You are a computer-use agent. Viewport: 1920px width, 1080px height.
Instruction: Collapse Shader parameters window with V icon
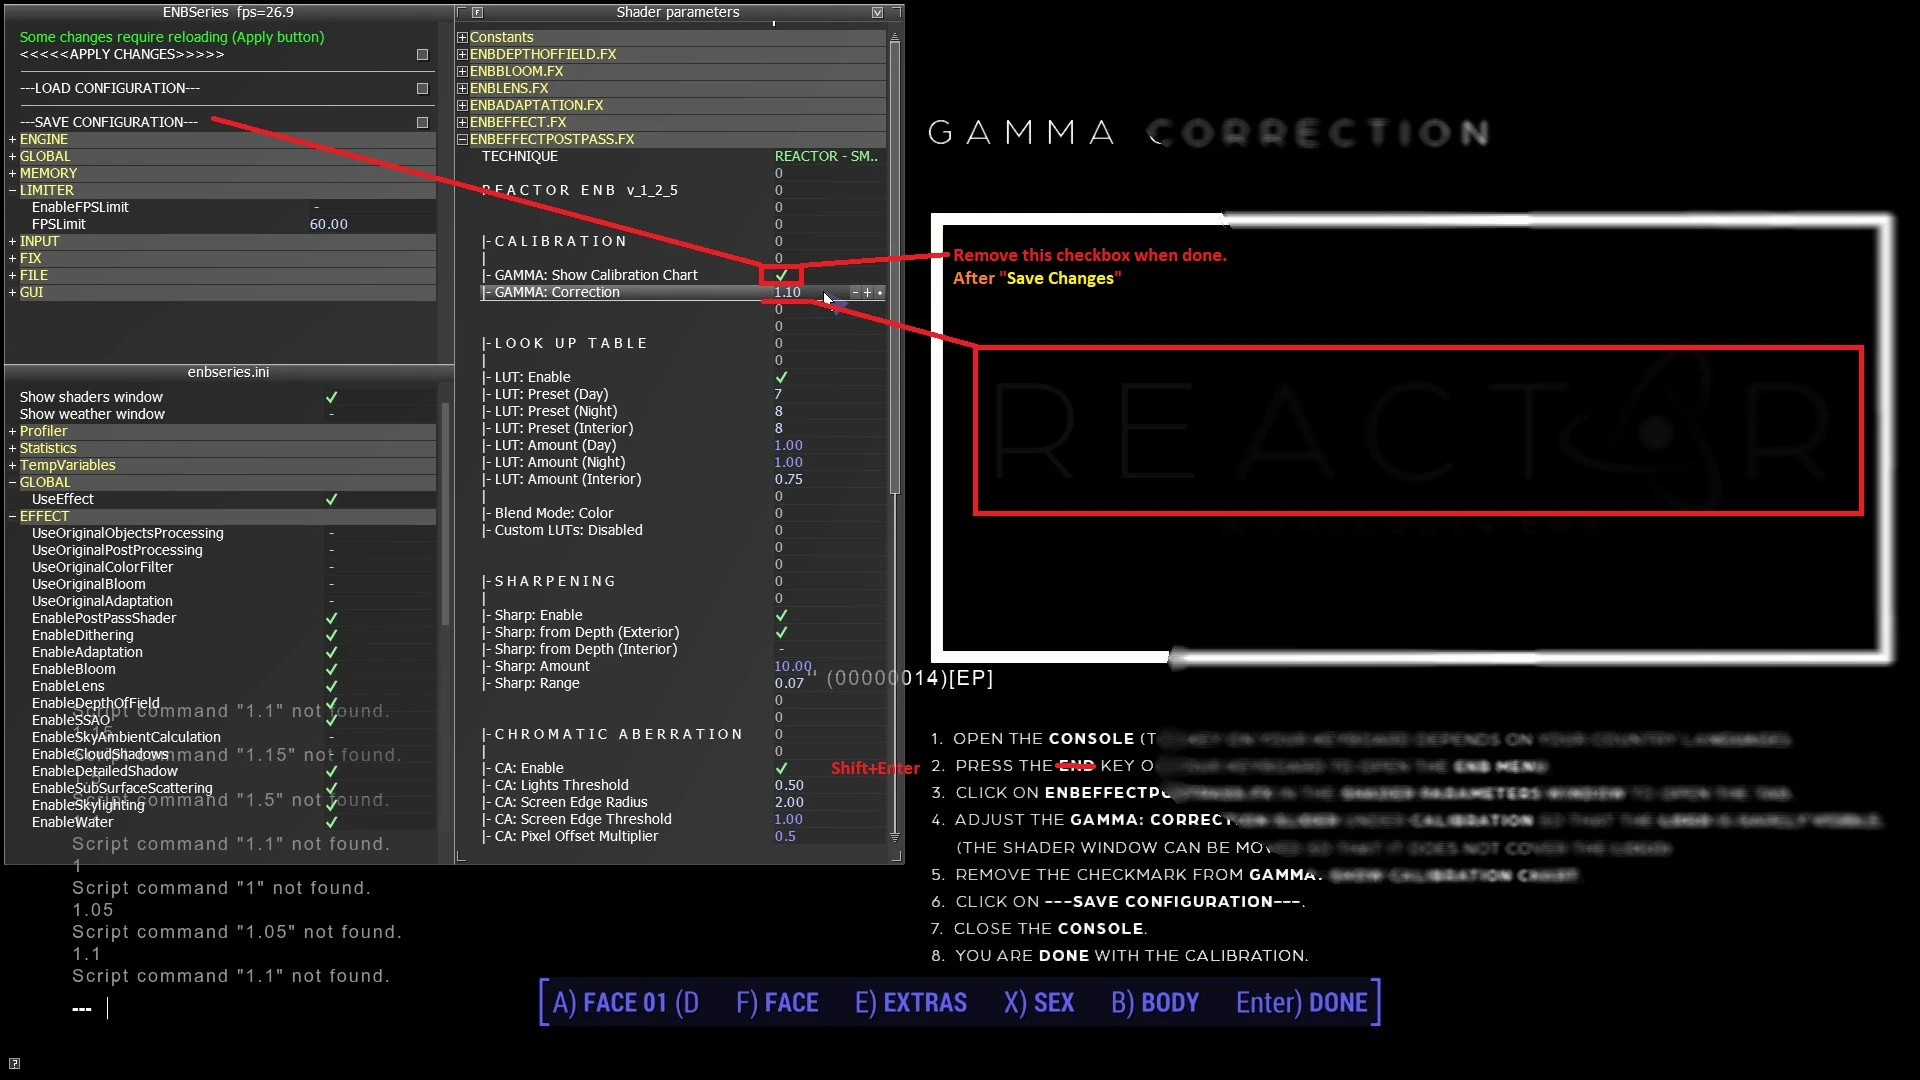877,13
